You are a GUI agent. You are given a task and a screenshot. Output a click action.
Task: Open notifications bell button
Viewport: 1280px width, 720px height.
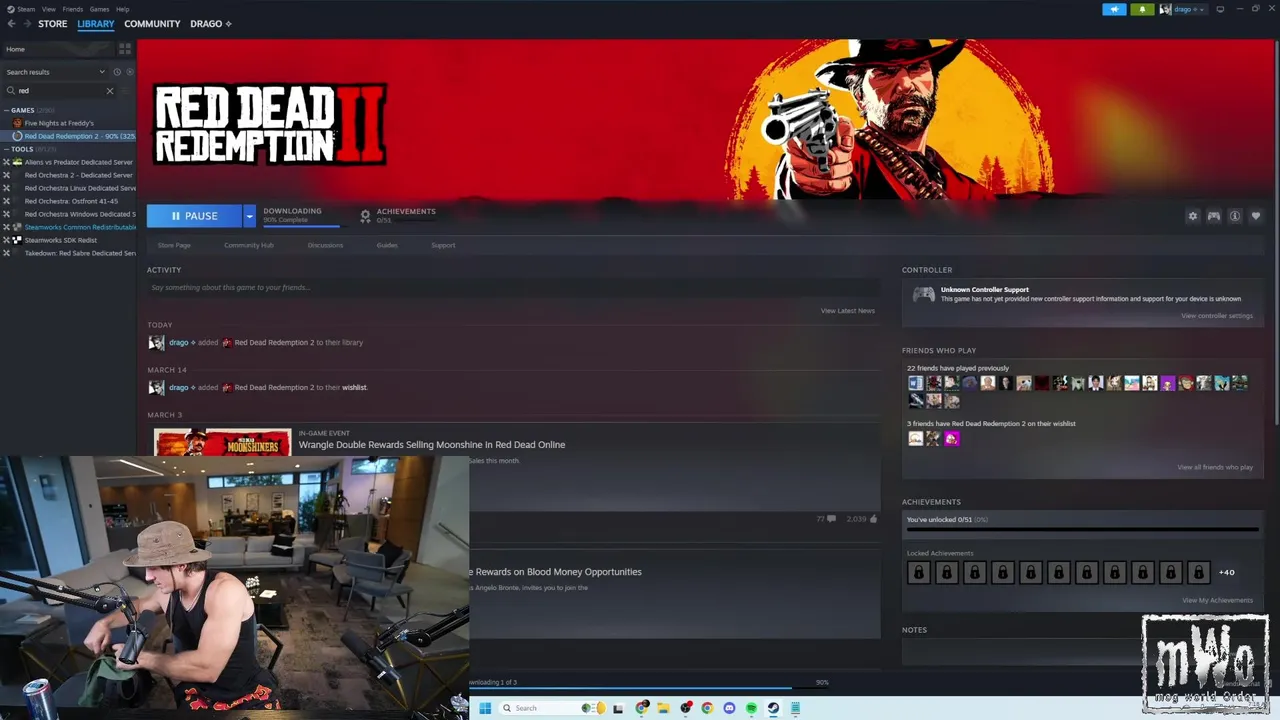coord(1142,9)
